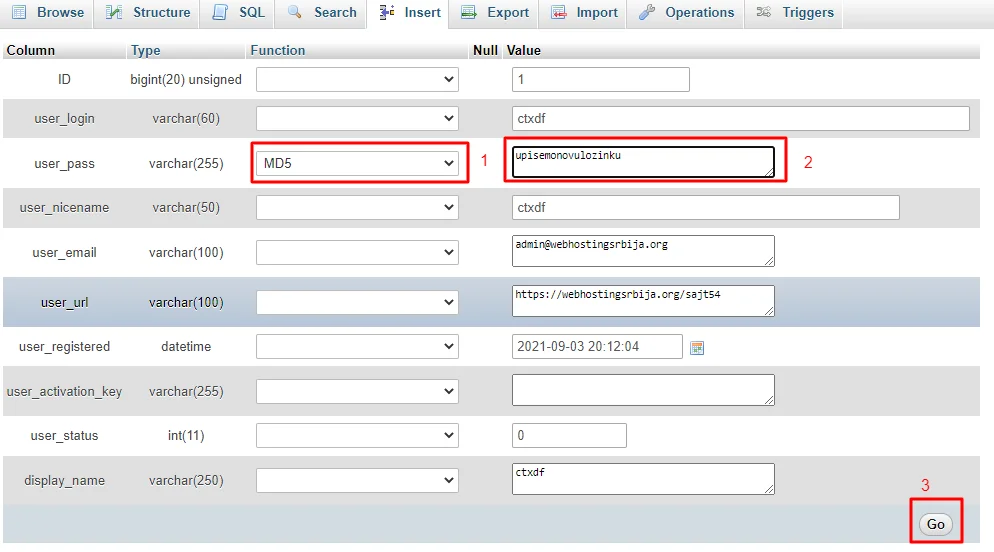Click the varchar(50) type text
The image size is (994, 552).
pos(186,208)
